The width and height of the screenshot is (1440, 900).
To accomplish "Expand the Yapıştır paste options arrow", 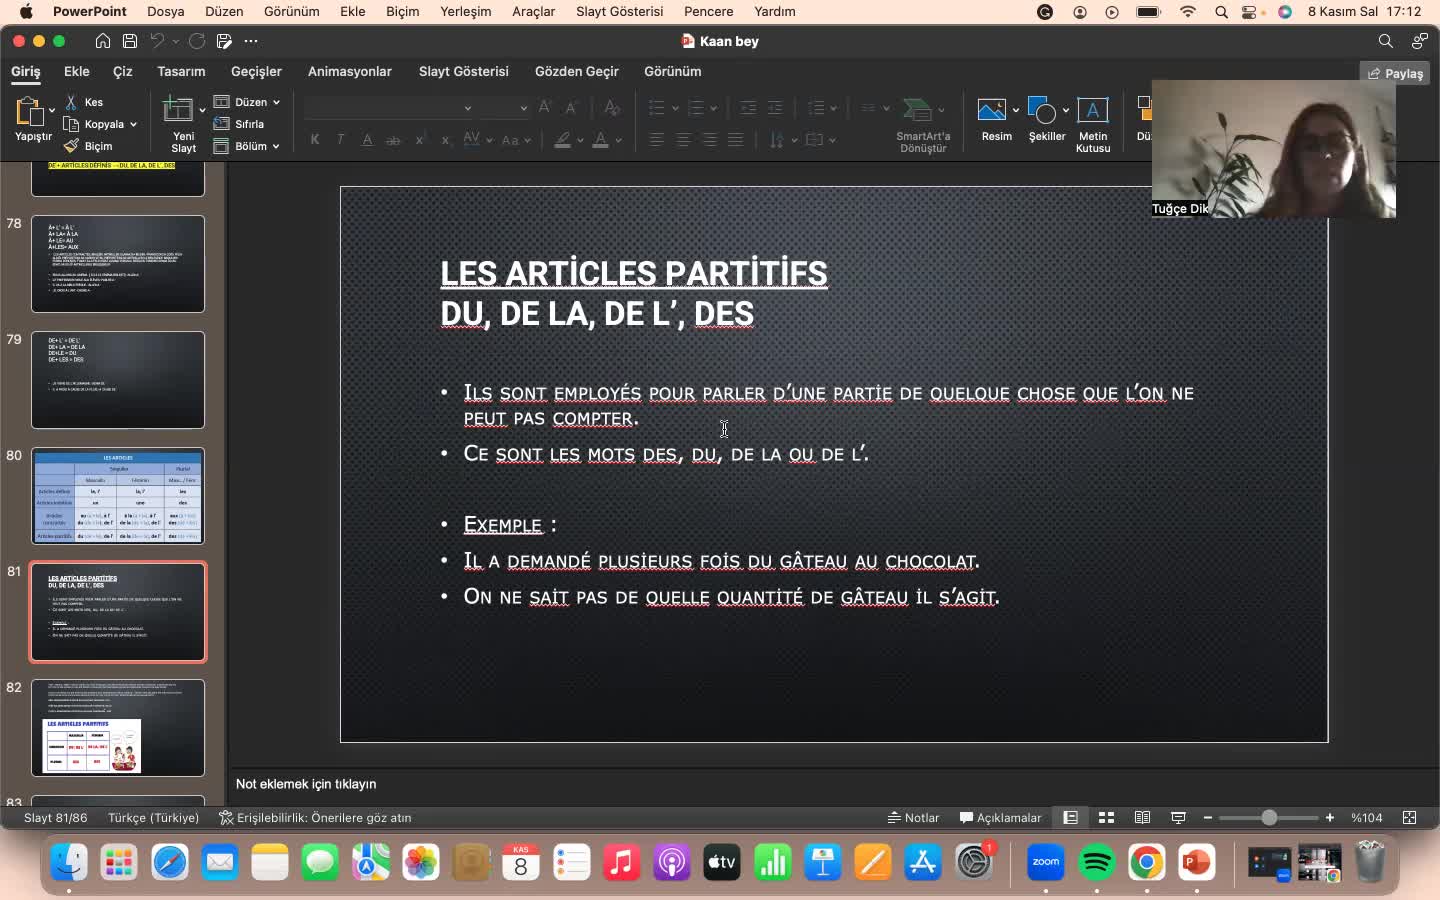I will [x=51, y=110].
